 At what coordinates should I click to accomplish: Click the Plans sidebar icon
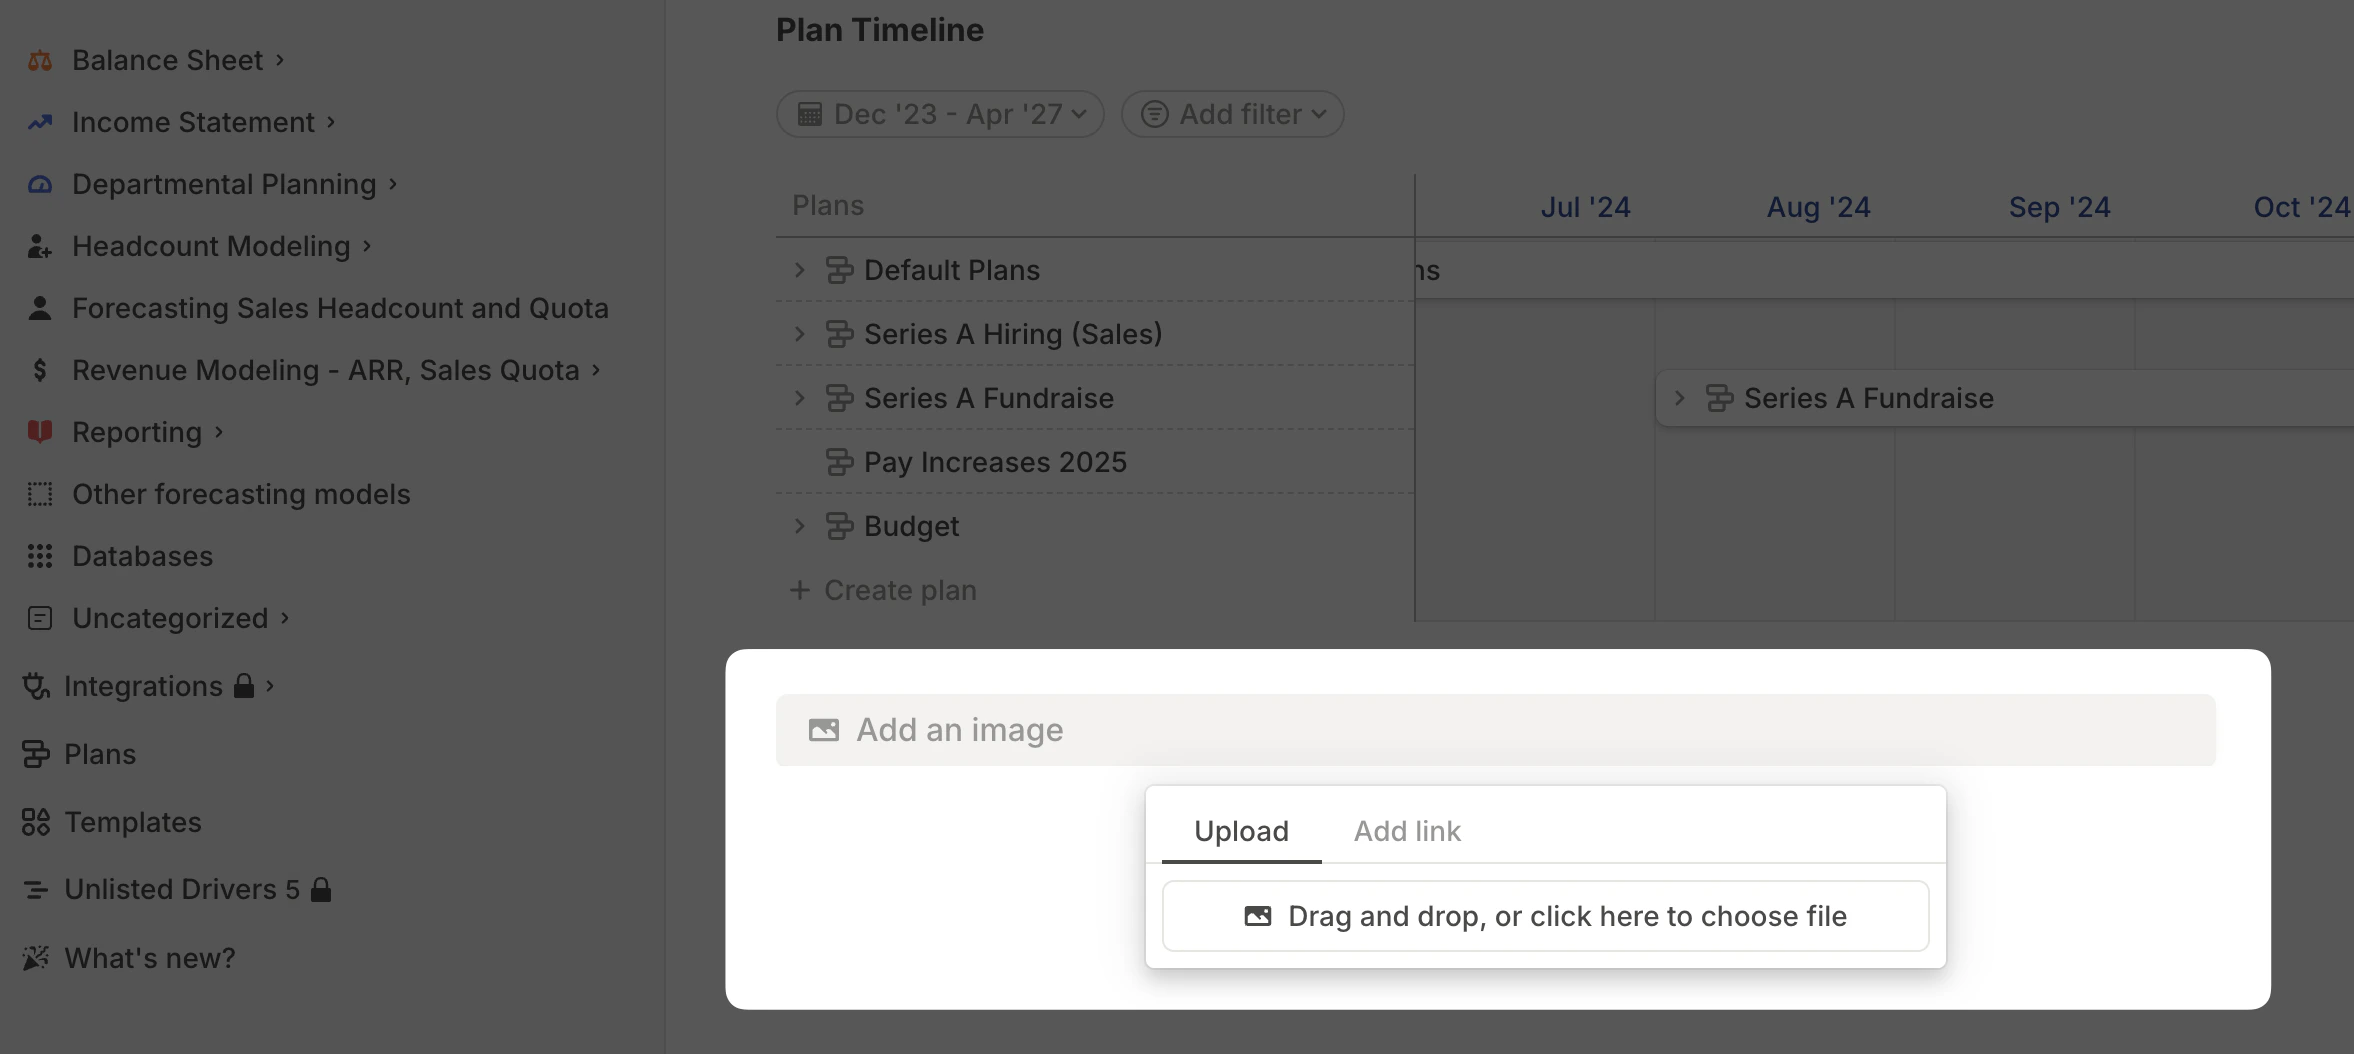click(x=37, y=754)
